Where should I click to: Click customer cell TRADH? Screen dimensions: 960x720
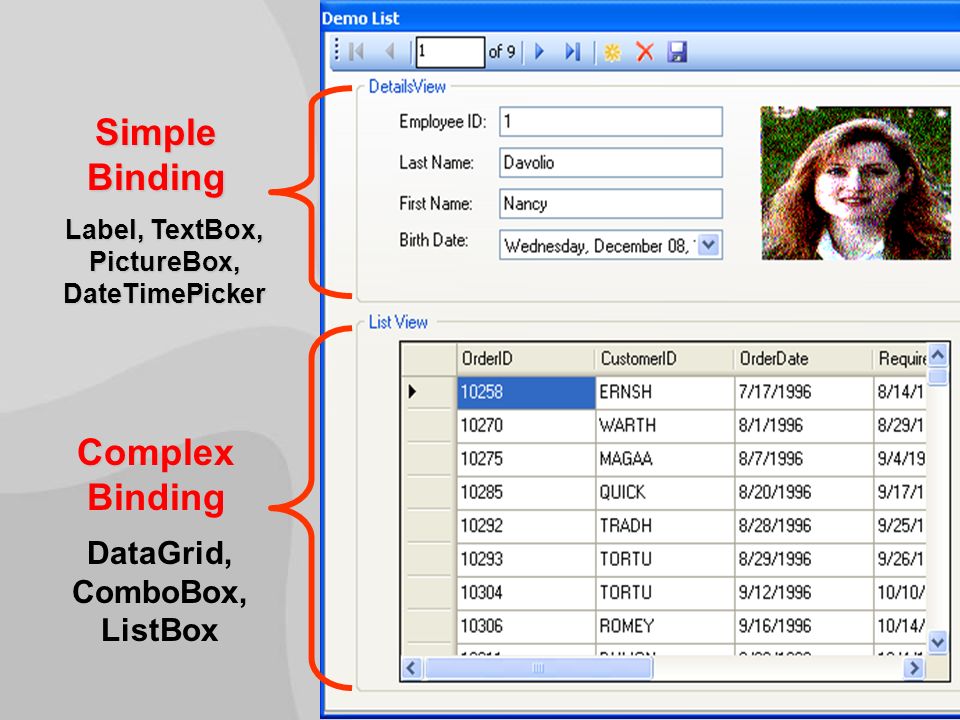665,525
